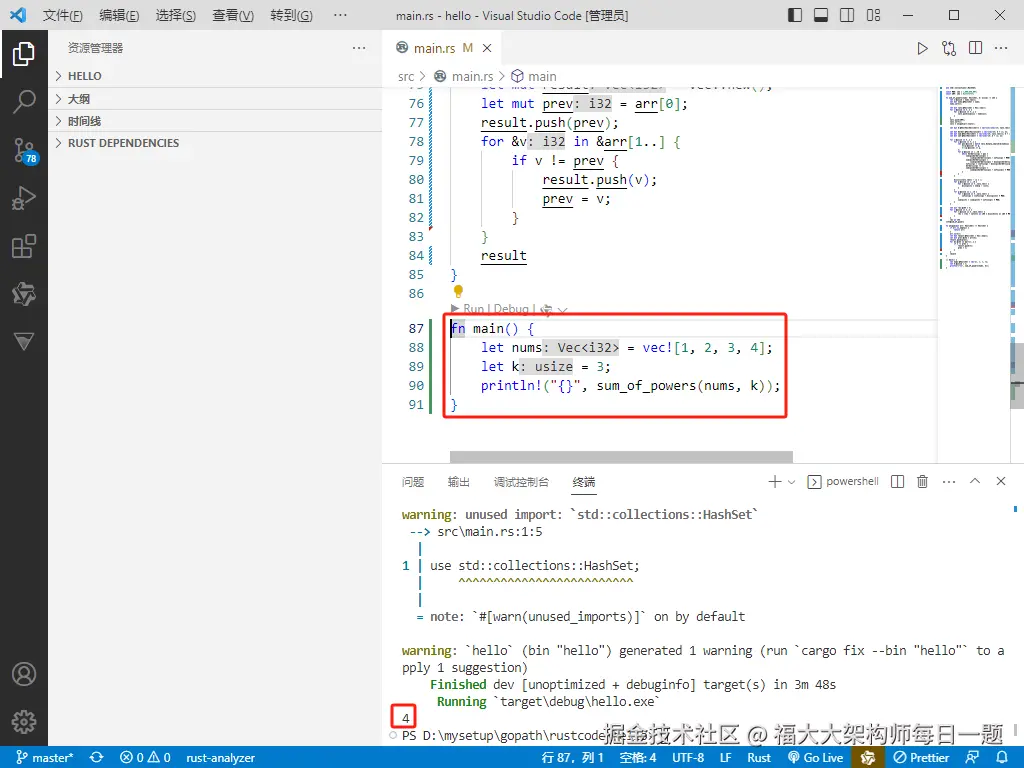Expand the RUST DEPENDENCIES section
The height and width of the screenshot is (768, 1024).
coord(216,143)
